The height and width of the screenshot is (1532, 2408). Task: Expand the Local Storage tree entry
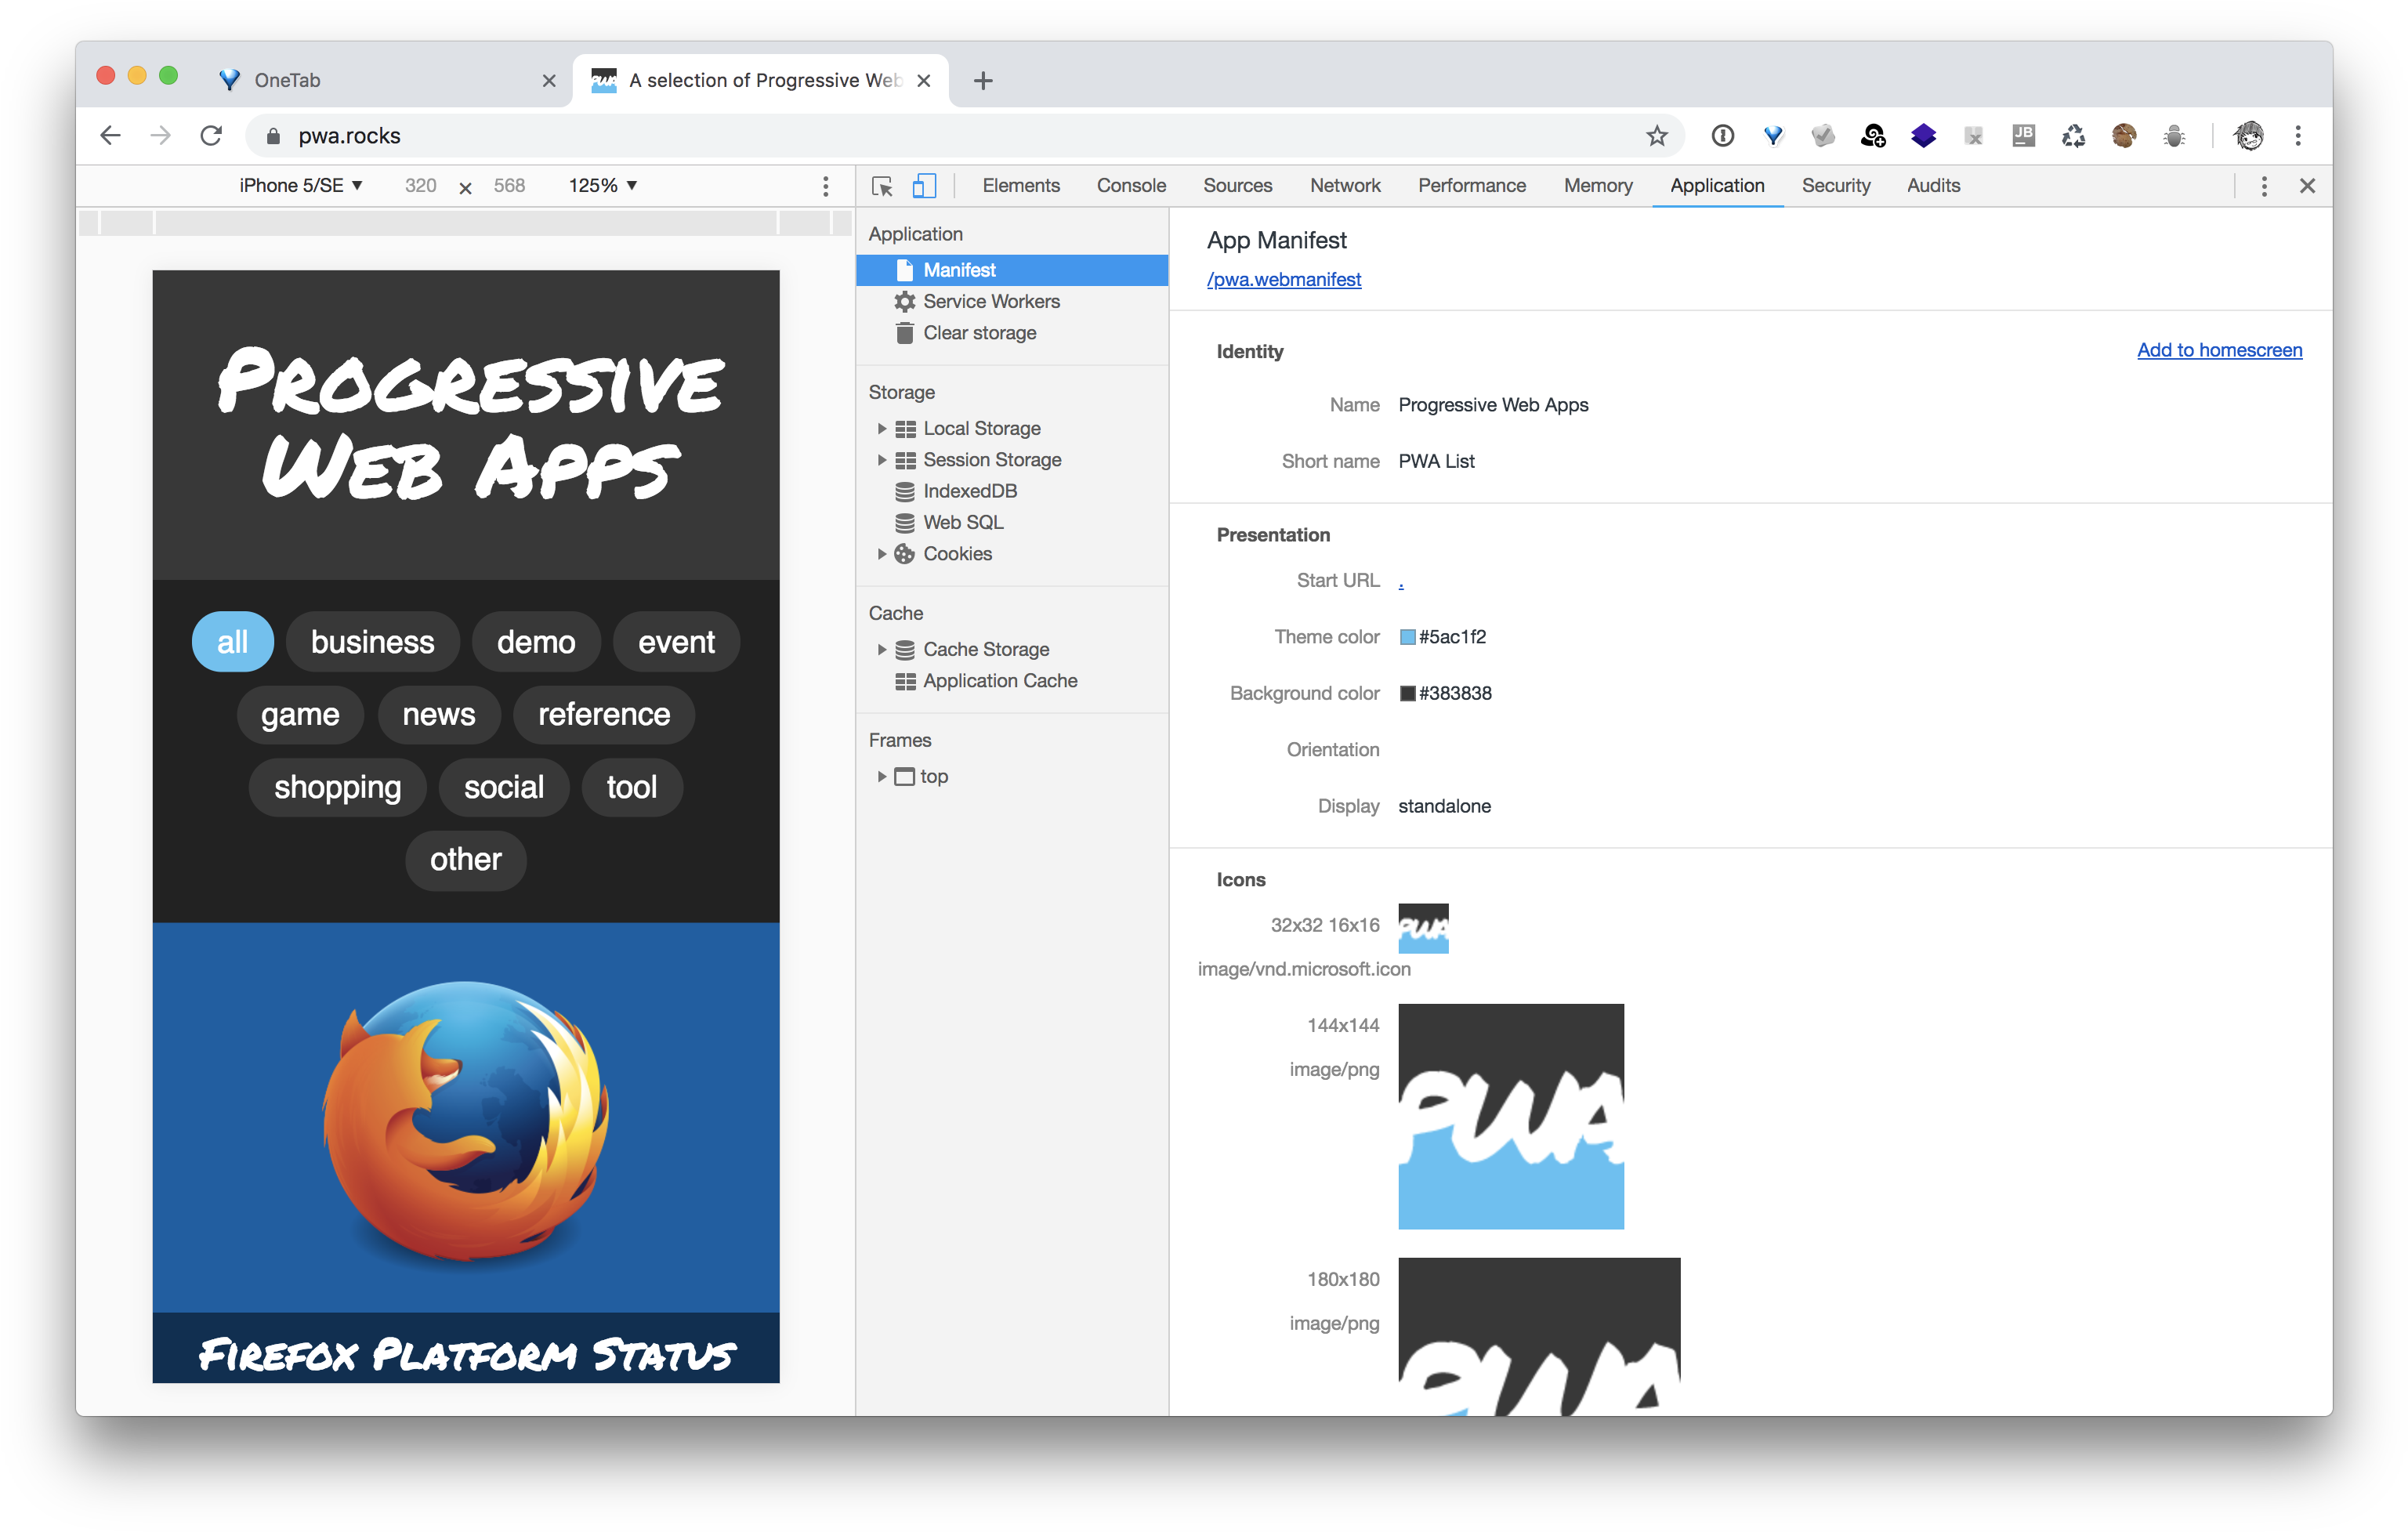click(x=882, y=428)
